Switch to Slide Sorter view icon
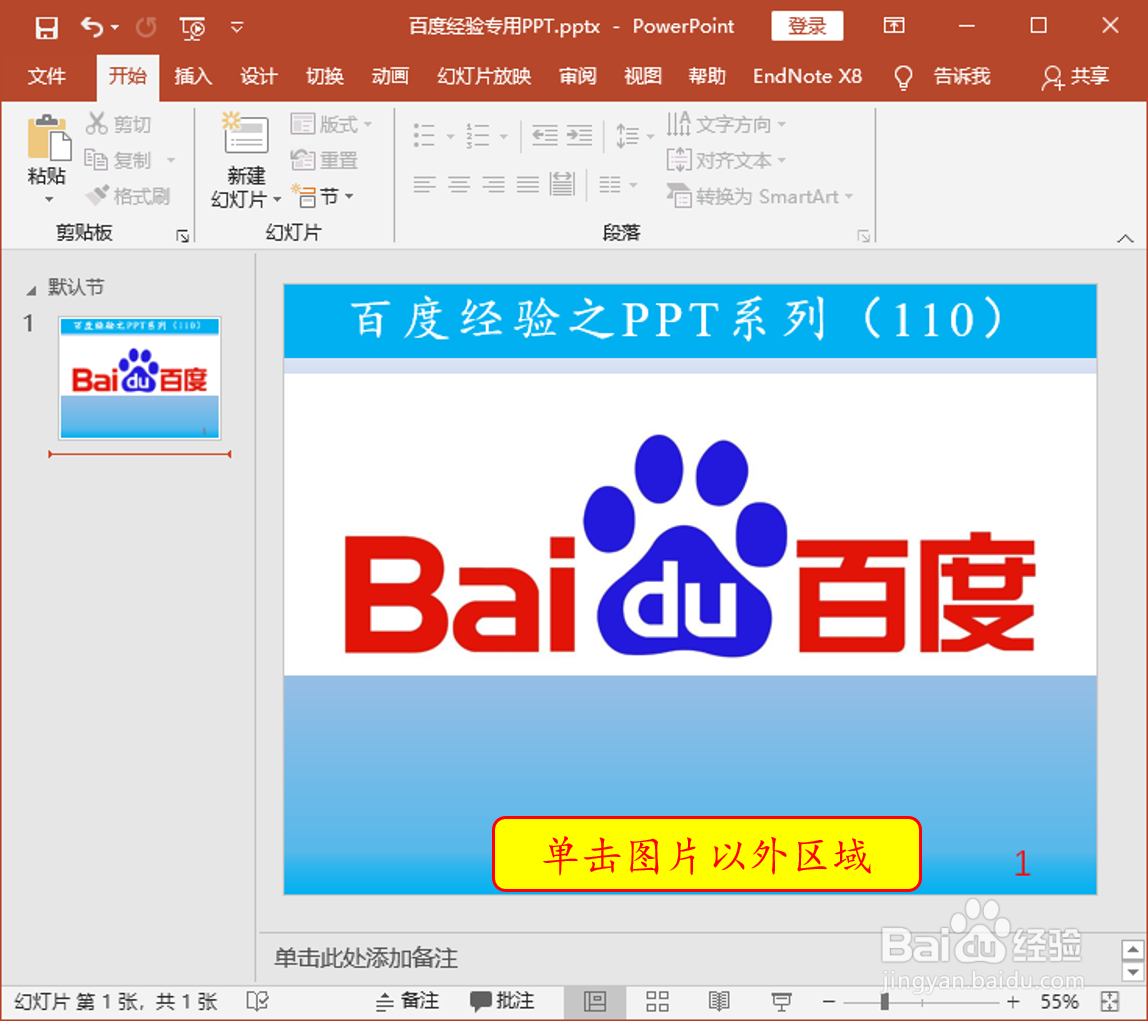Viewport: 1148px width, 1021px height. tap(657, 1001)
